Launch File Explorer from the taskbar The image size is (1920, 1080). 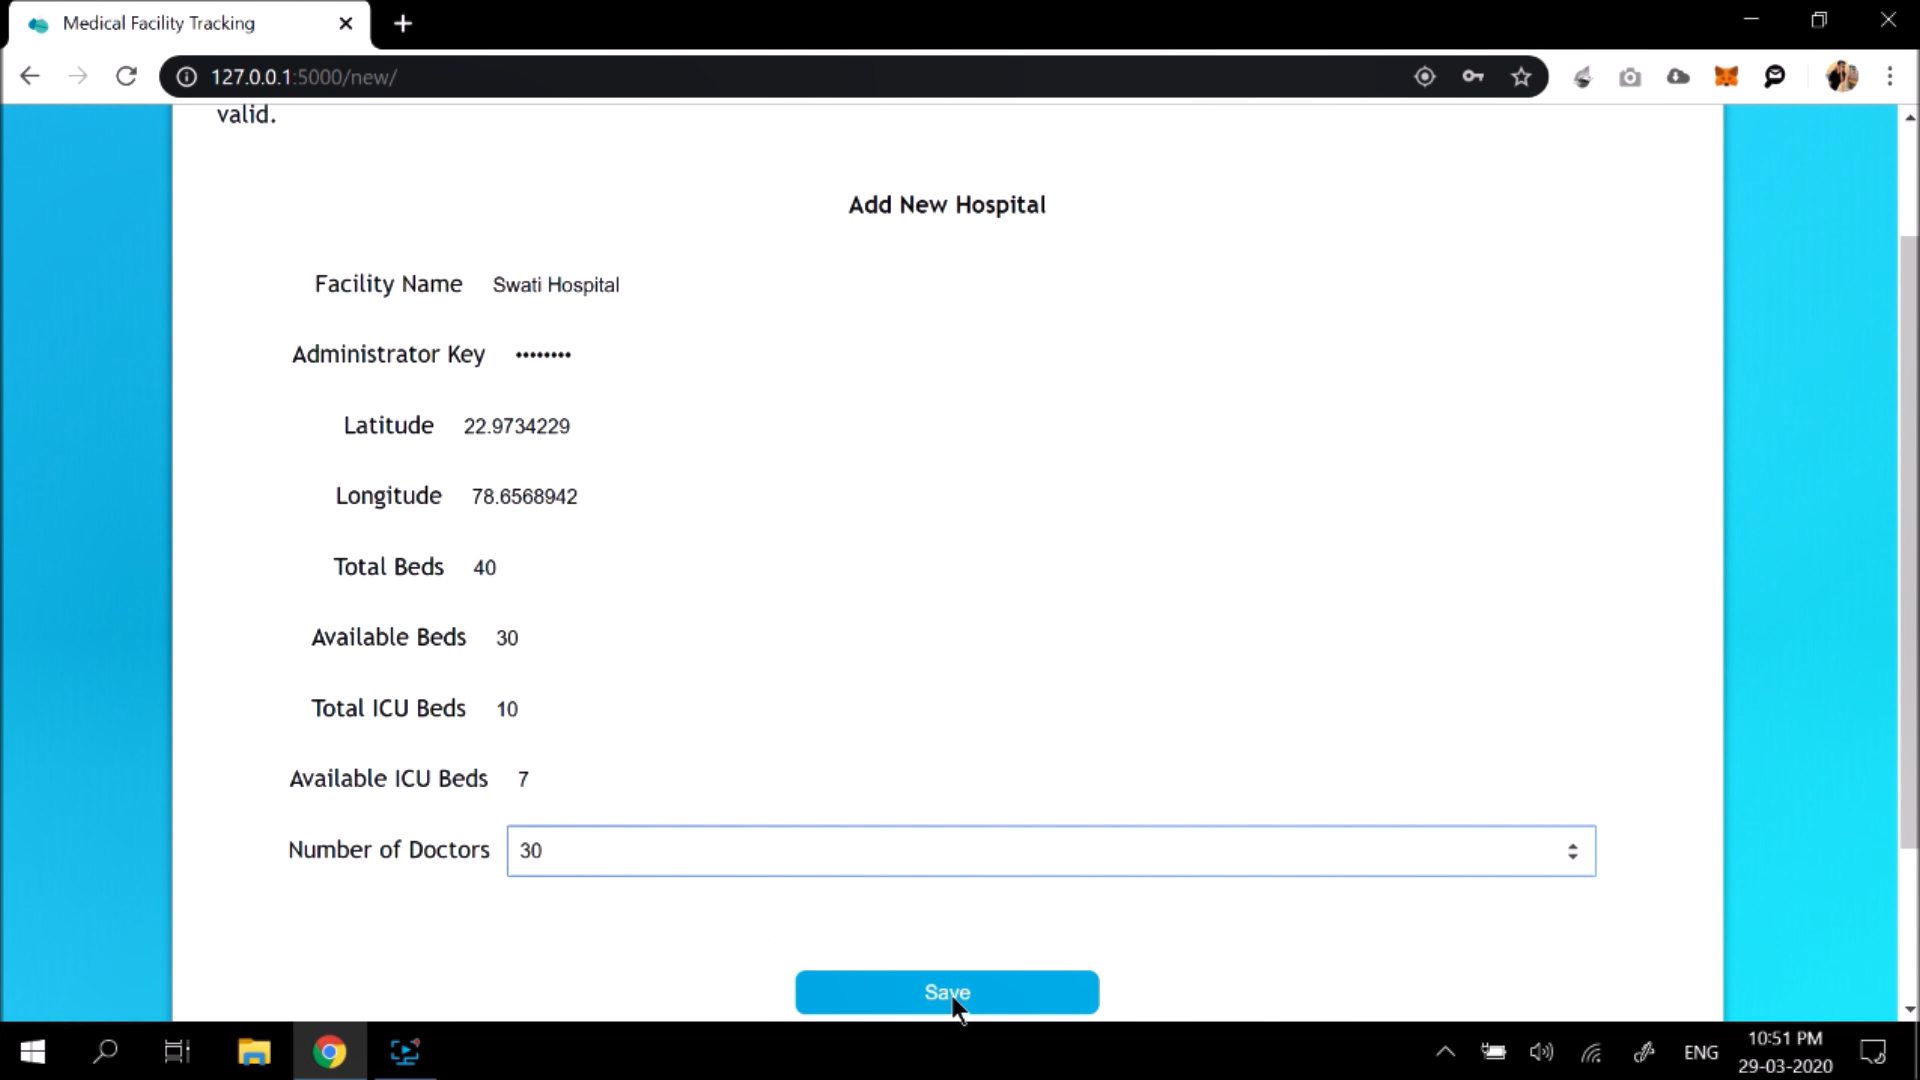point(254,1051)
